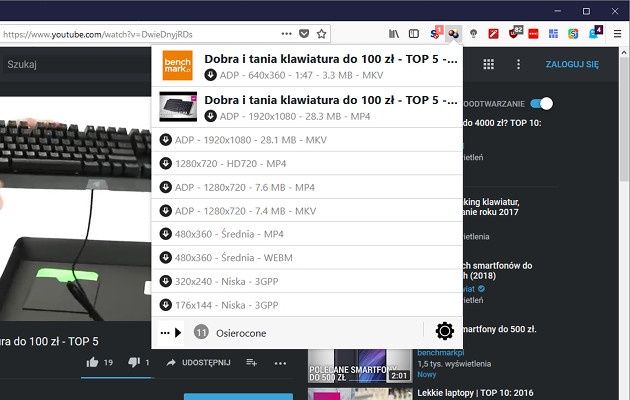Click keyboard video thumbnail in popup
The image size is (630, 400).
click(178, 106)
